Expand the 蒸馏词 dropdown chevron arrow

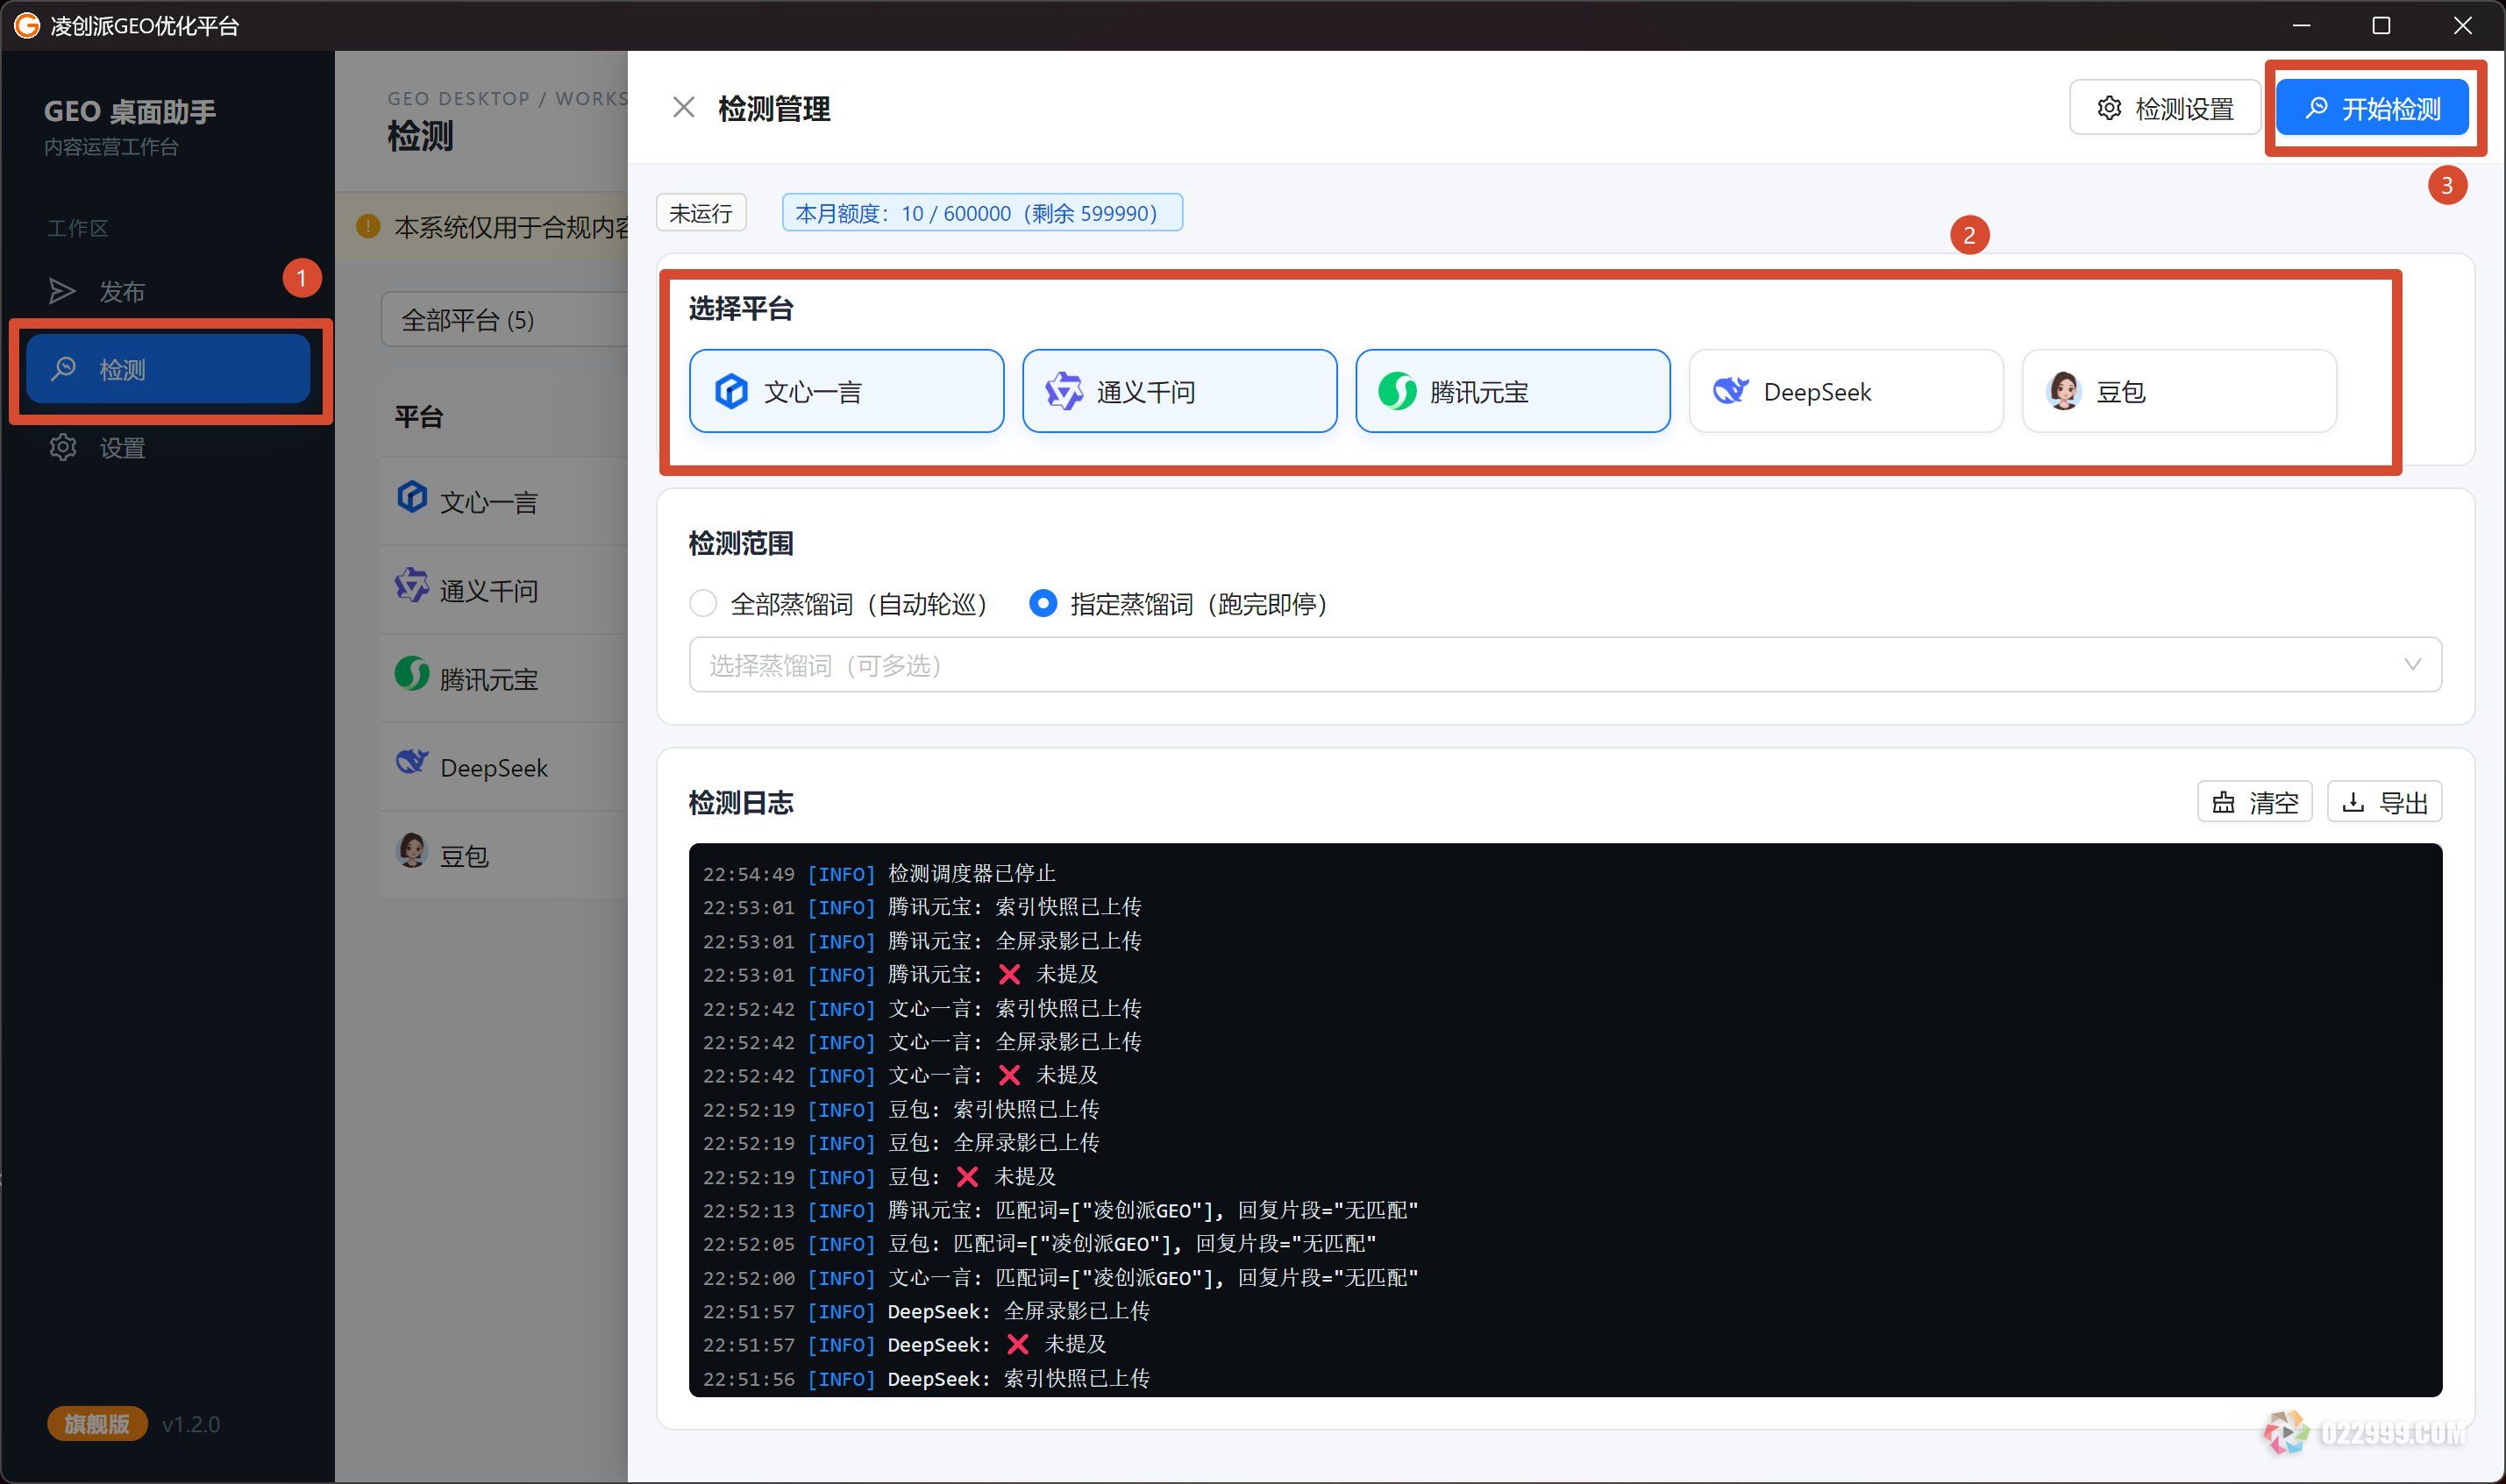pyautogui.click(x=2412, y=665)
